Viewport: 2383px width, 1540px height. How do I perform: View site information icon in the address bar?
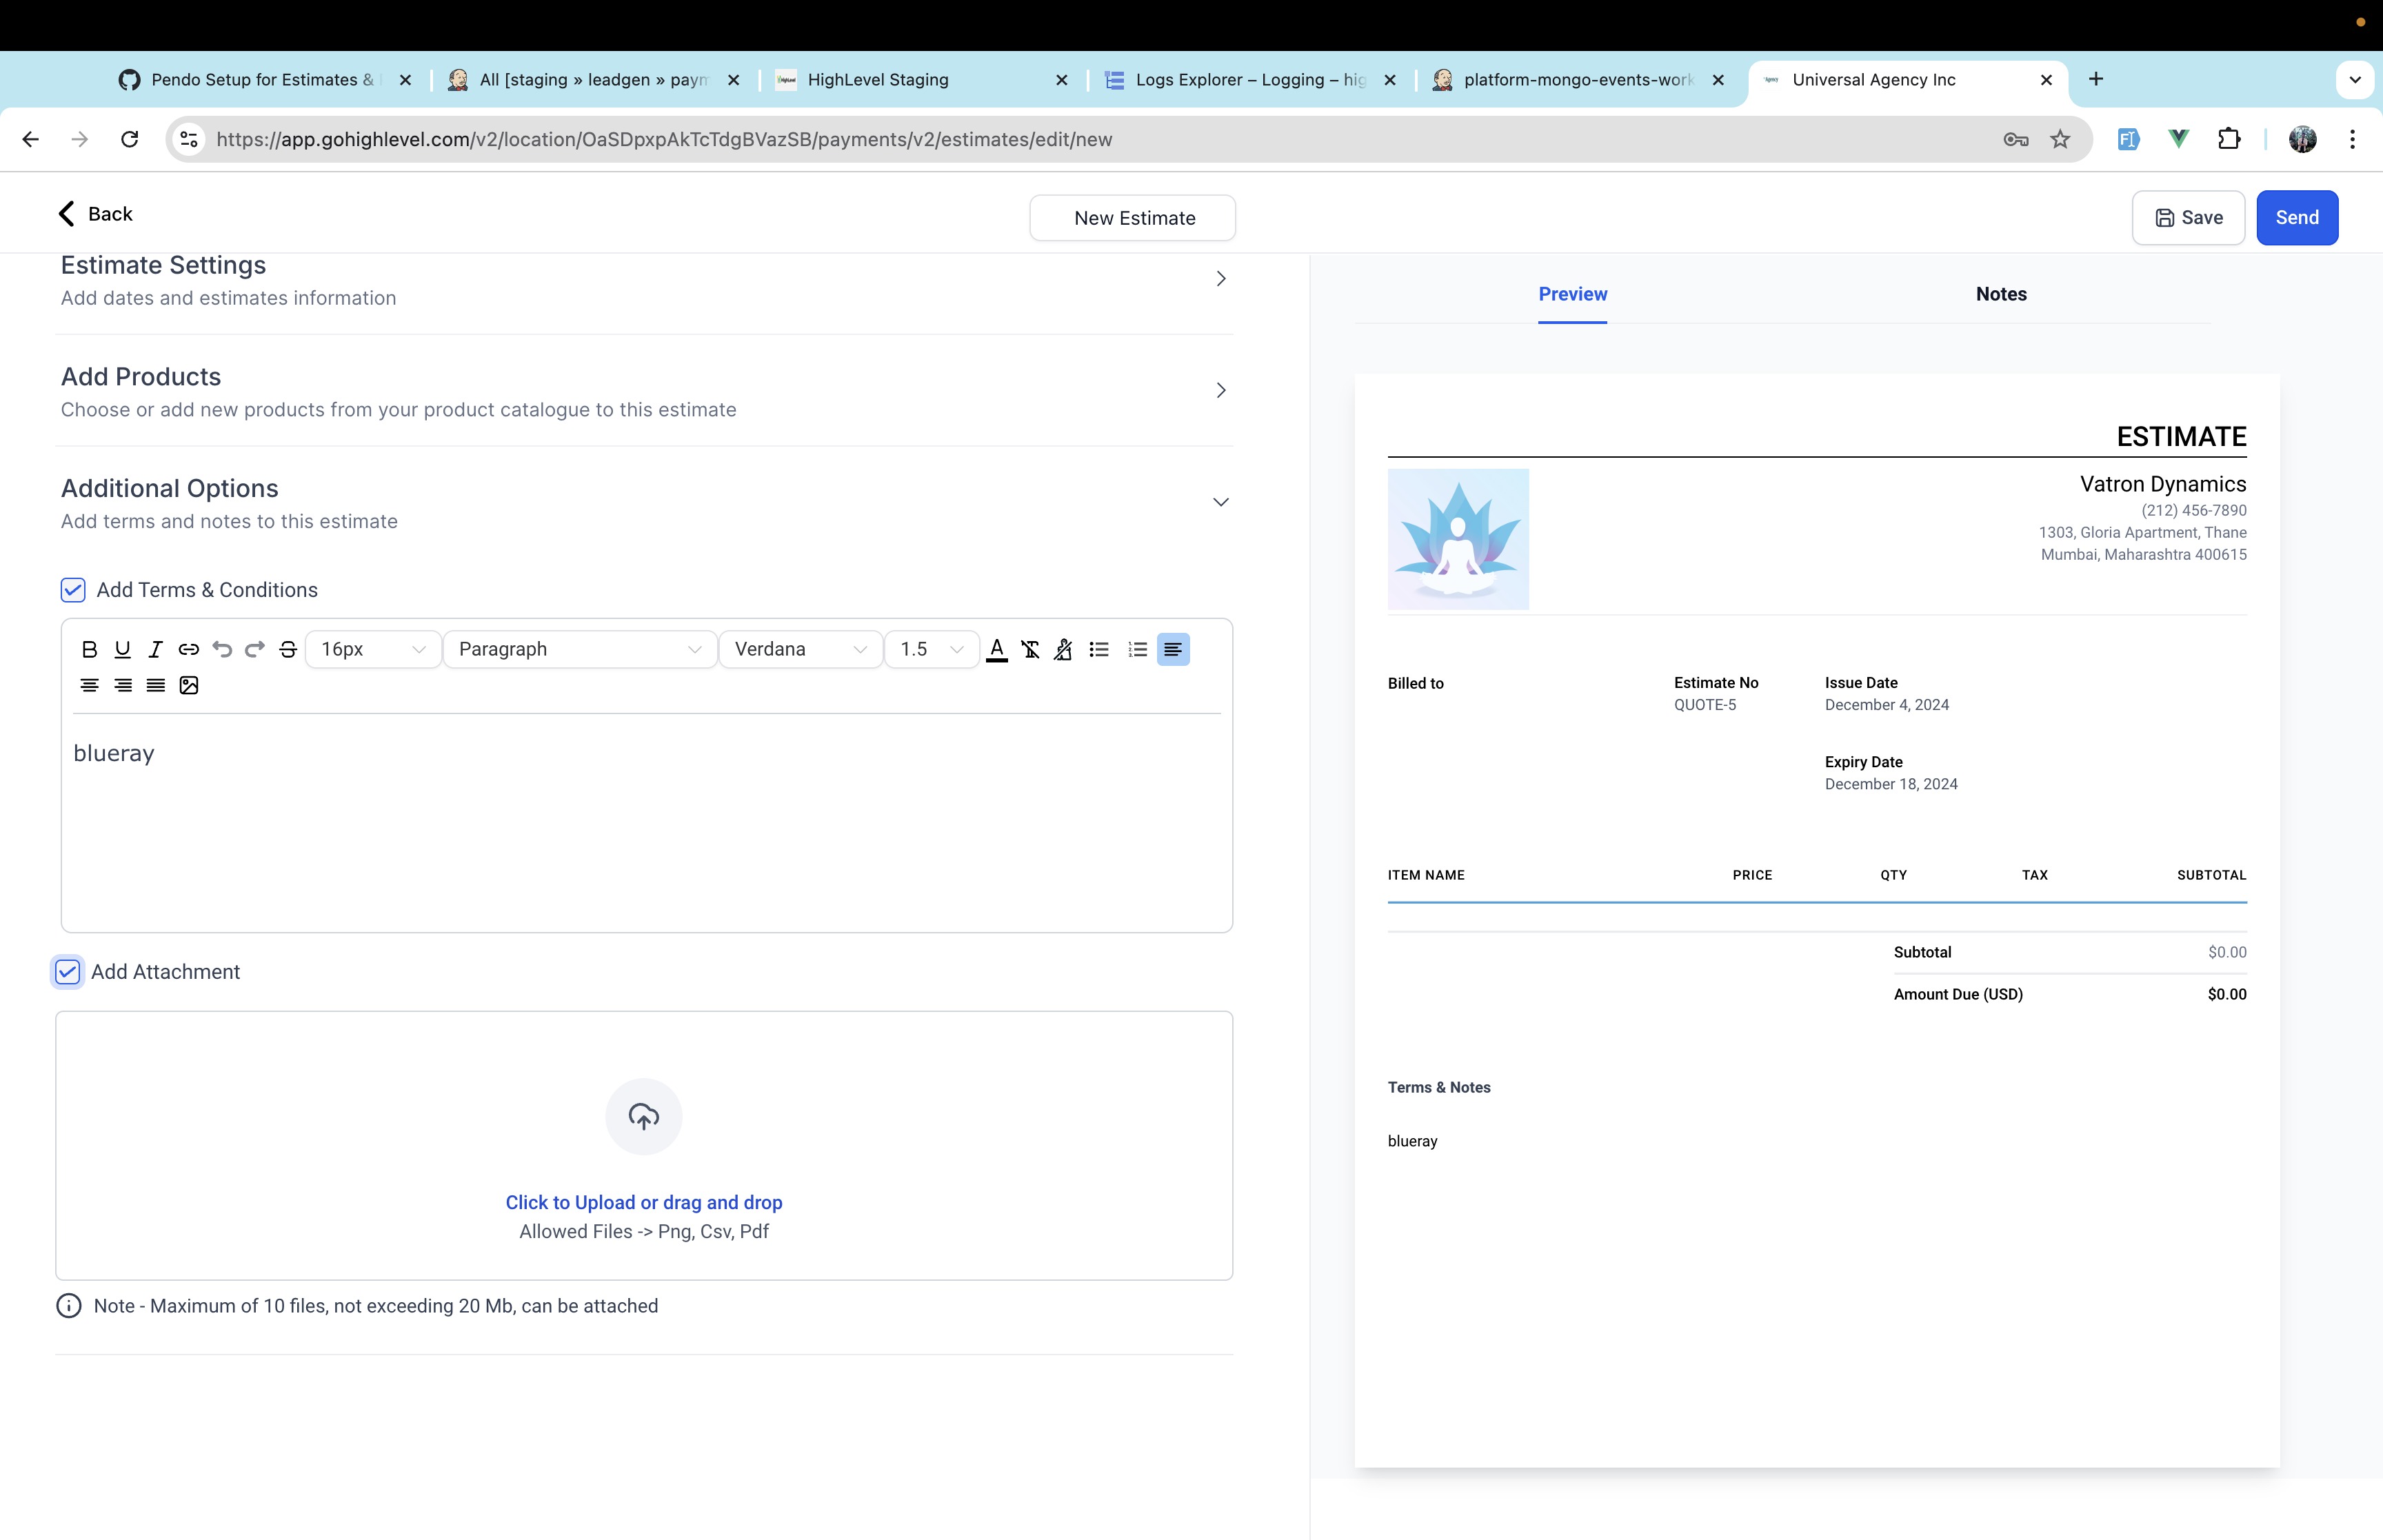[189, 139]
